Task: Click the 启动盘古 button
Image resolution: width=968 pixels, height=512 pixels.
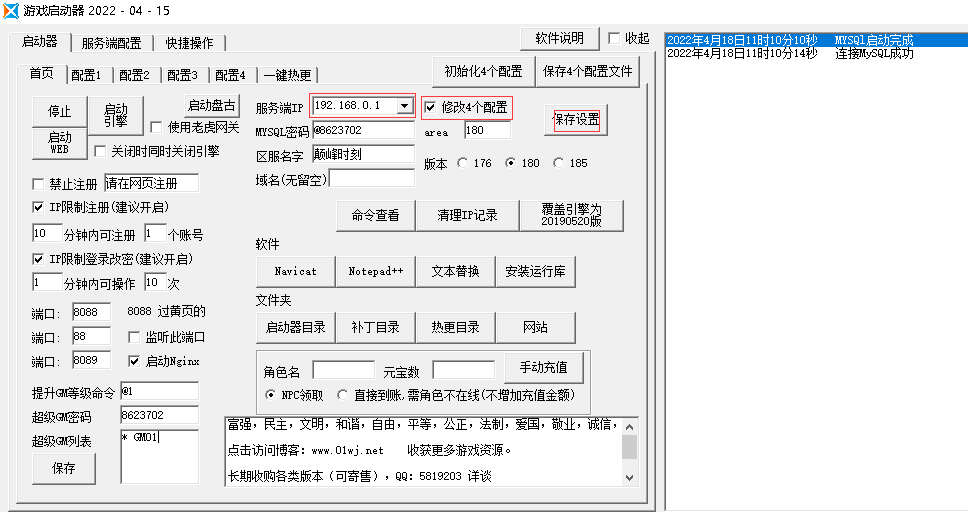Action: coord(212,106)
